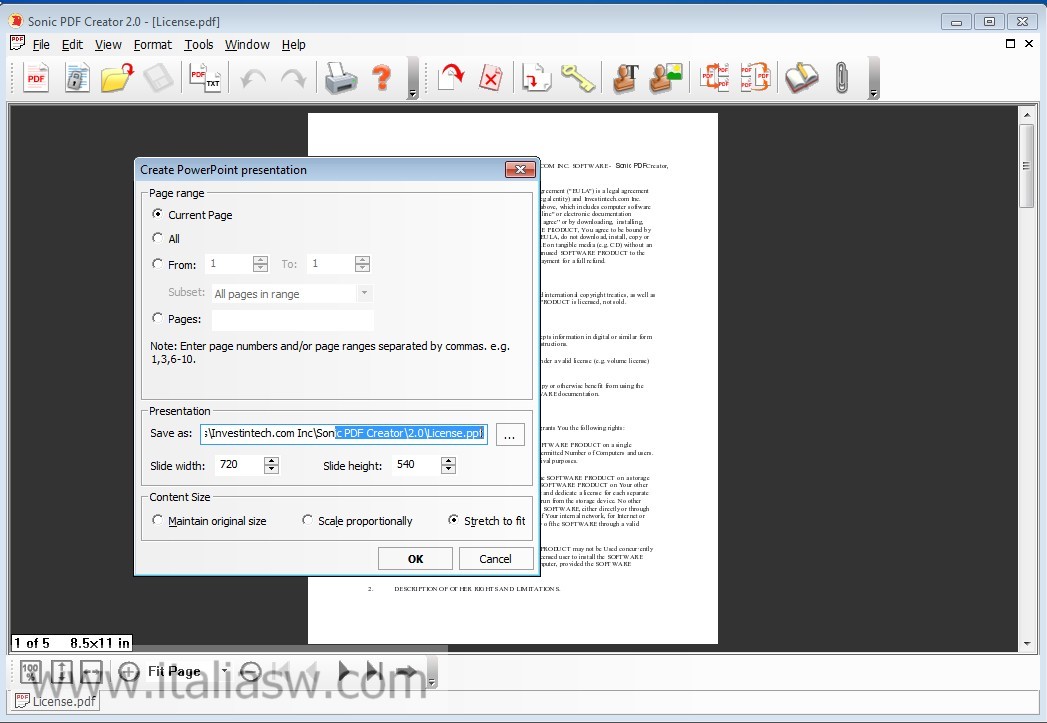Open the View menu
This screenshot has width=1047, height=723.
[108, 45]
